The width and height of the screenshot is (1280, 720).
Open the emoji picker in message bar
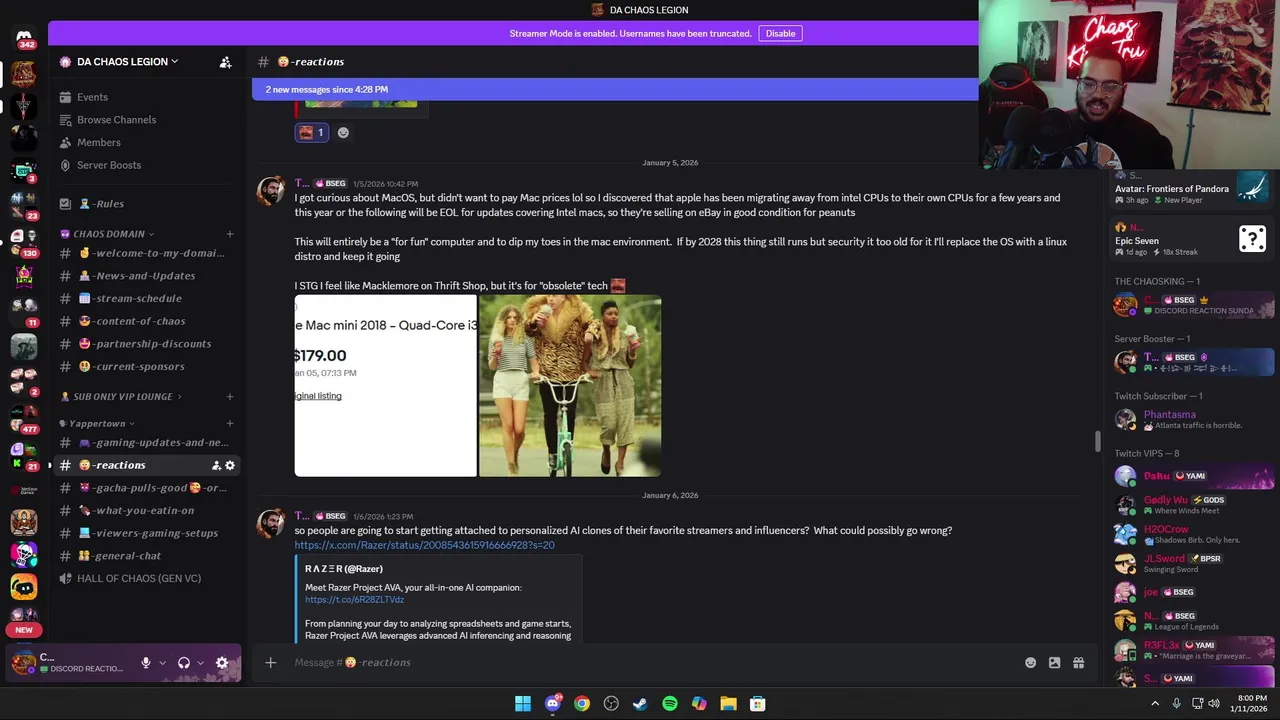1030,662
